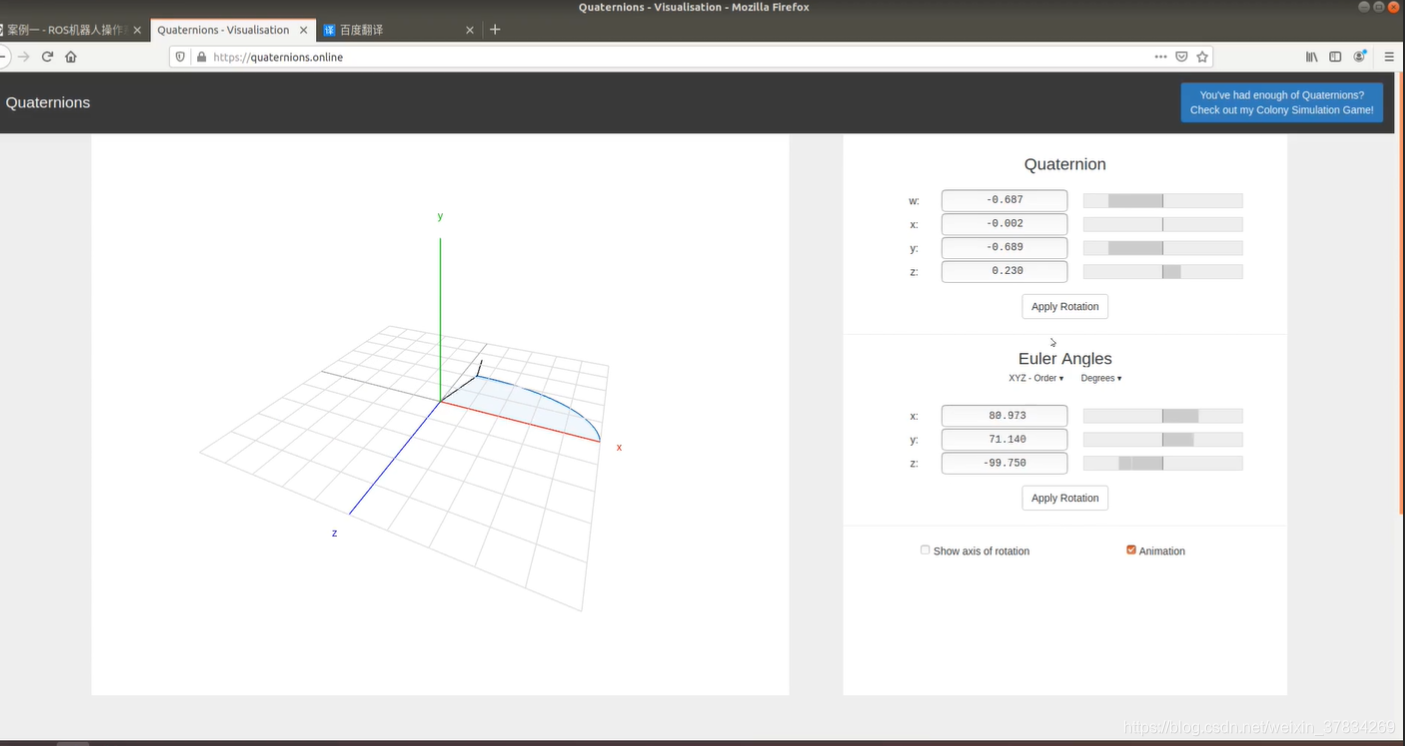Reload the current page
This screenshot has height=746, width=1405.
click(47, 57)
